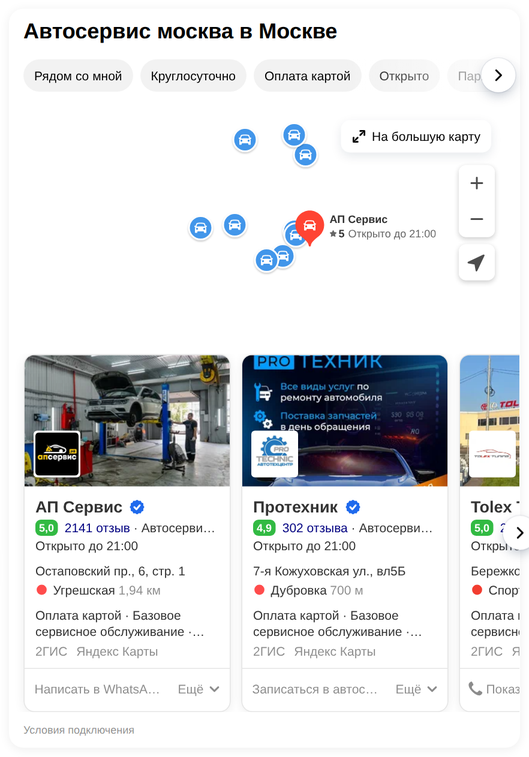This screenshot has height=757, width=529.
Task: Click the 'Угрешская' metro station
Action: pos(84,590)
